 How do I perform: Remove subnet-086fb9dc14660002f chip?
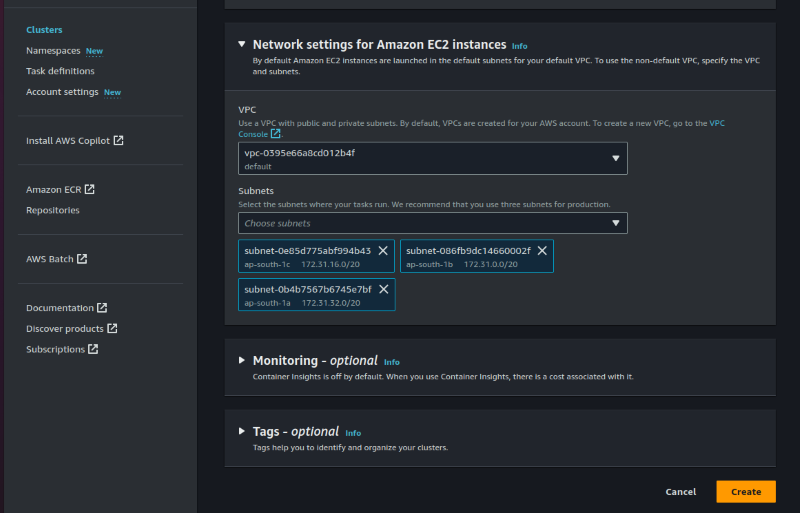[542, 251]
